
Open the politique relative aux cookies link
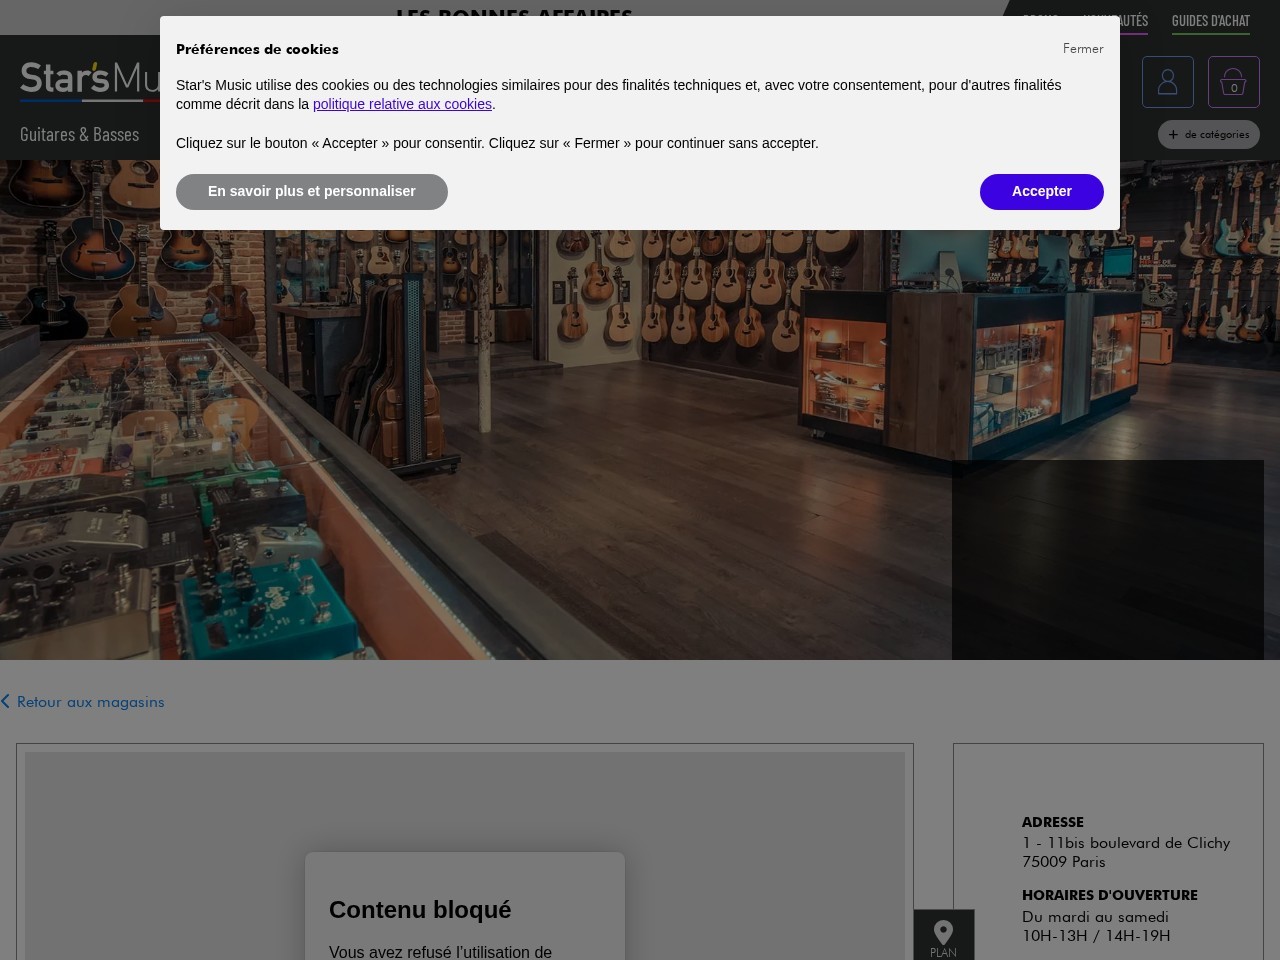pos(402,104)
